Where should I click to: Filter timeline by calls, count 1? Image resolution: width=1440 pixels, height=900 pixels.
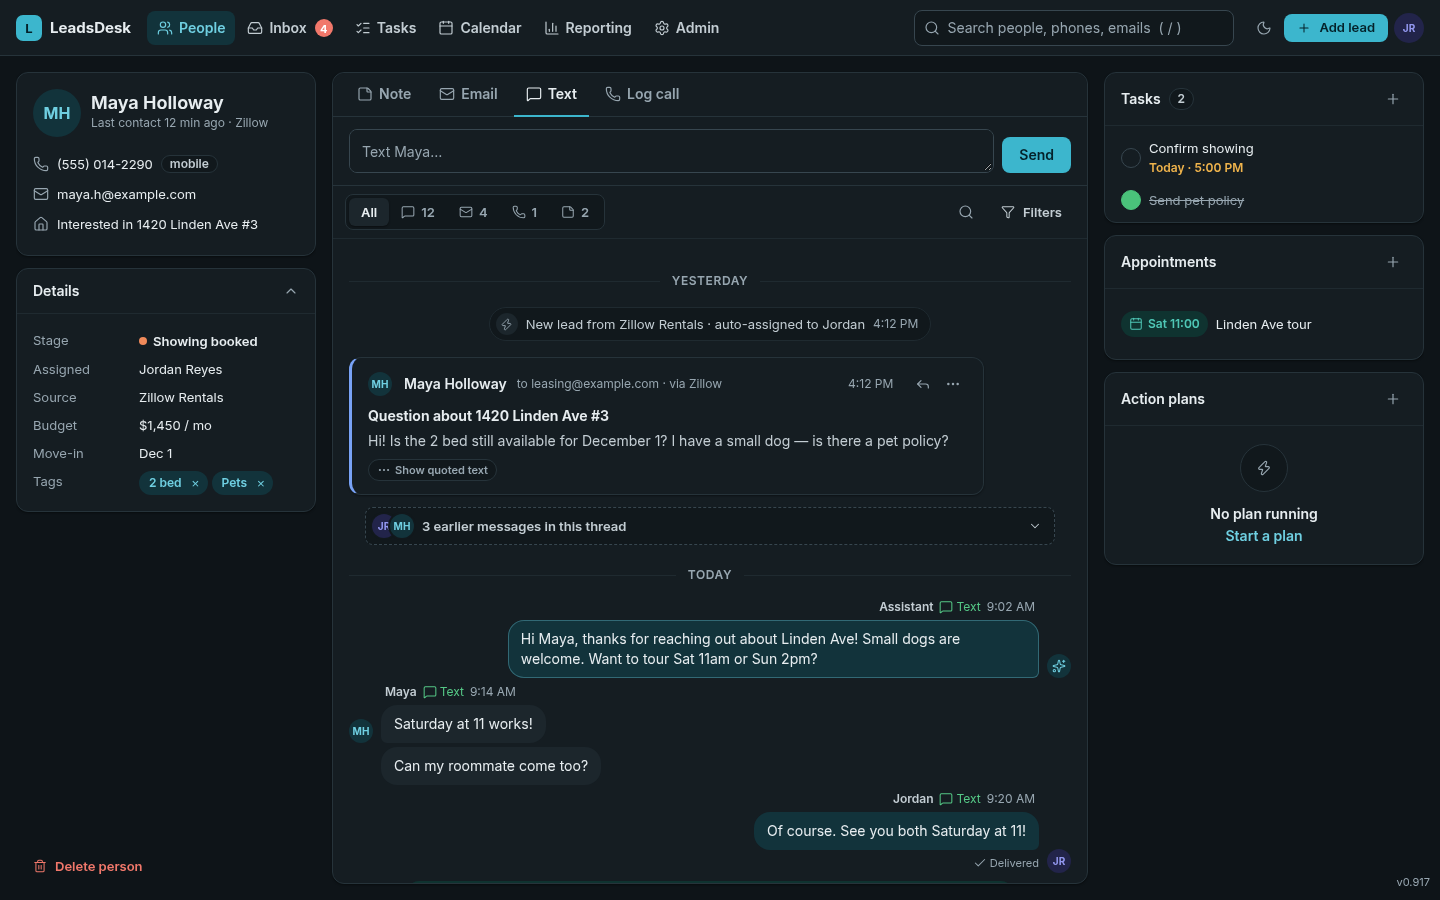tap(525, 212)
